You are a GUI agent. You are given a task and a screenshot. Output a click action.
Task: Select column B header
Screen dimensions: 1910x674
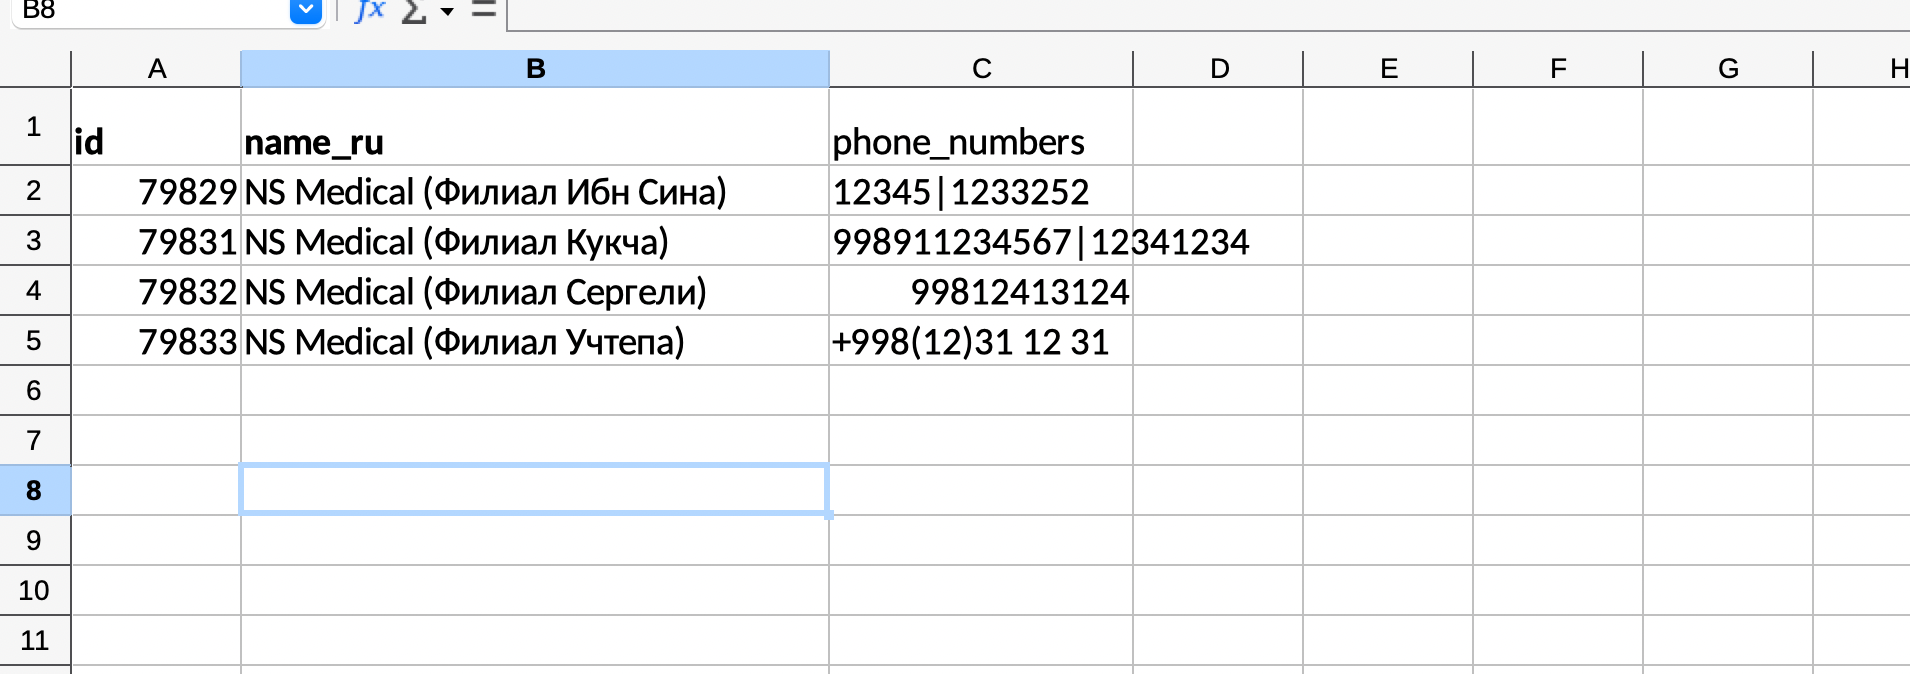click(x=535, y=69)
